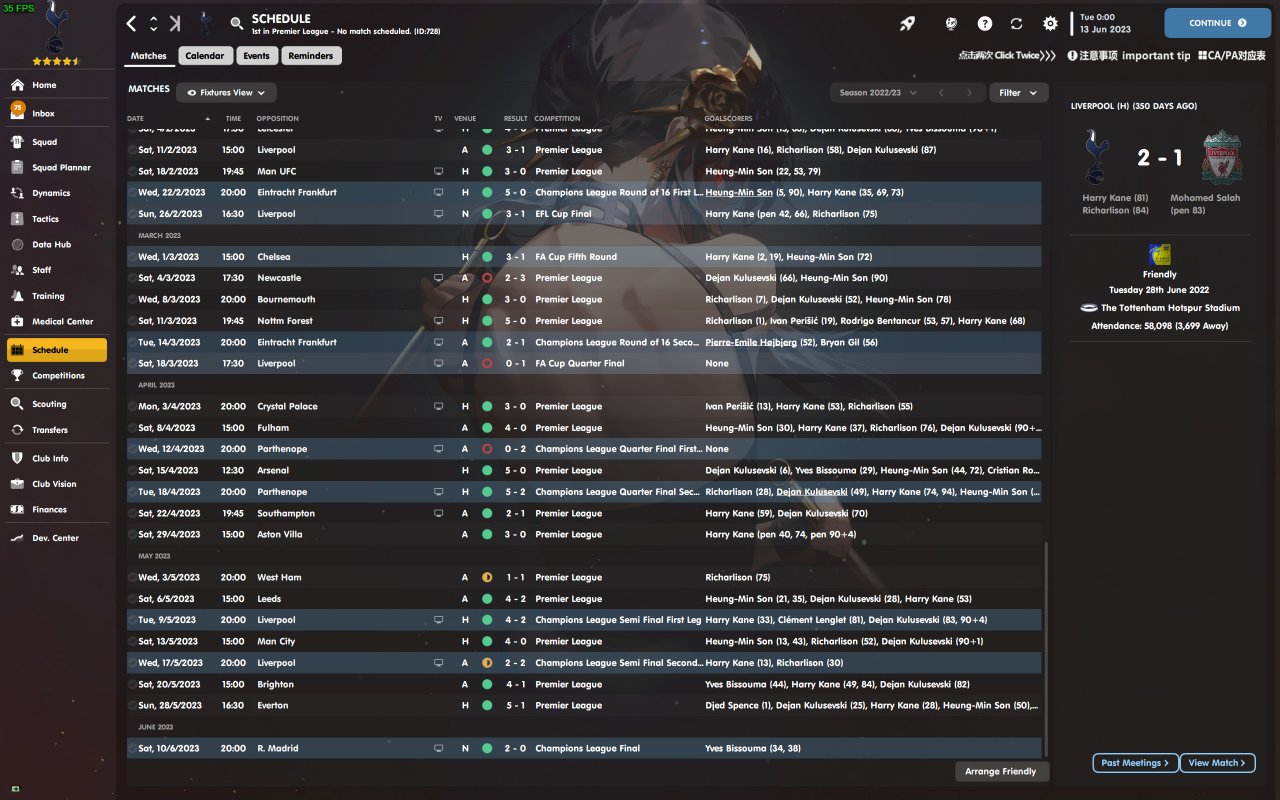Click "Champions League Final" competition text
Viewport: 1280px width, 800px height.
coord(587,748)
